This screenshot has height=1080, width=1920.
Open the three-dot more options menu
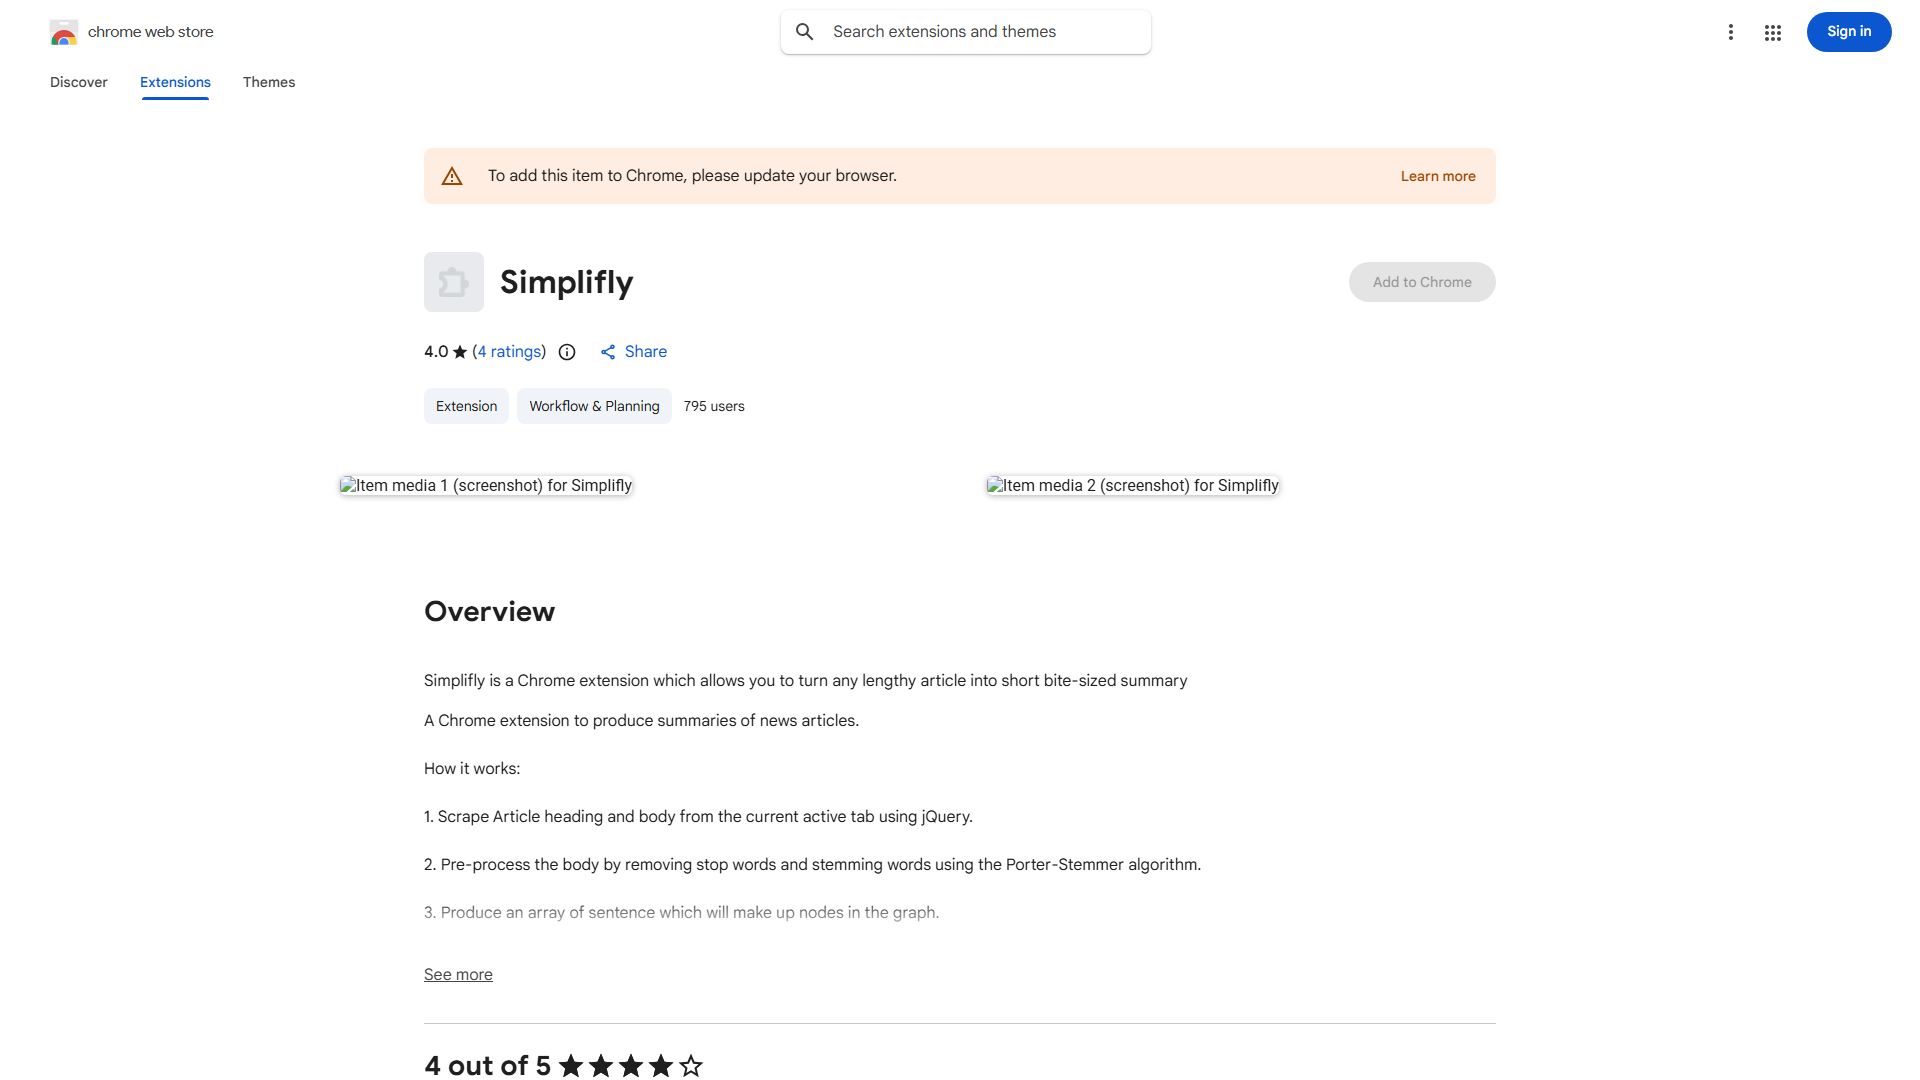[1731, 31]
